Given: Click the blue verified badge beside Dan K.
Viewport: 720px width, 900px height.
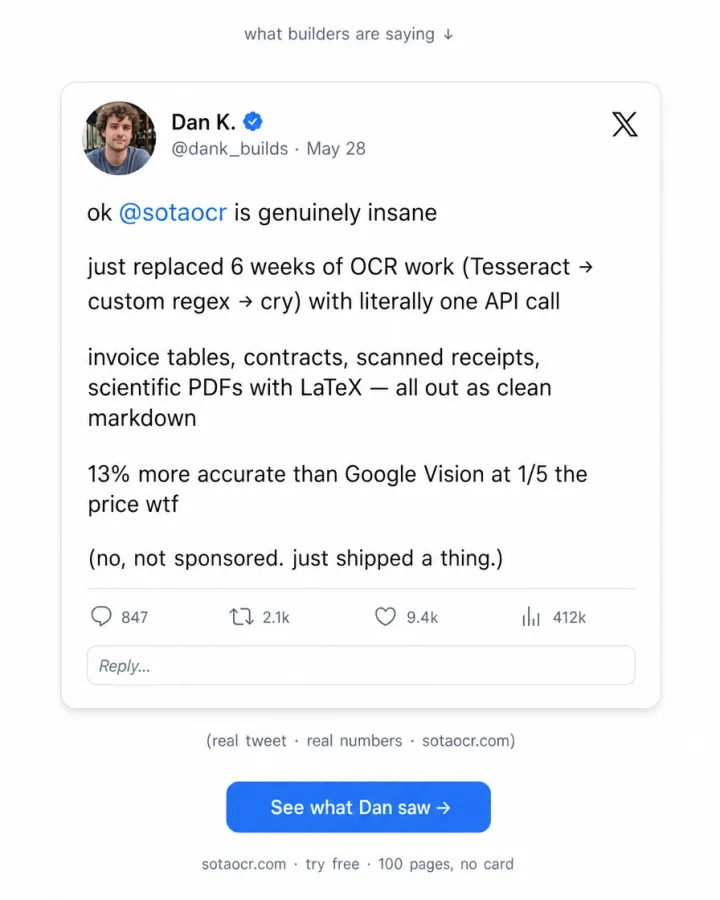Looking at the screenshot, I should [x=253, y=122].
